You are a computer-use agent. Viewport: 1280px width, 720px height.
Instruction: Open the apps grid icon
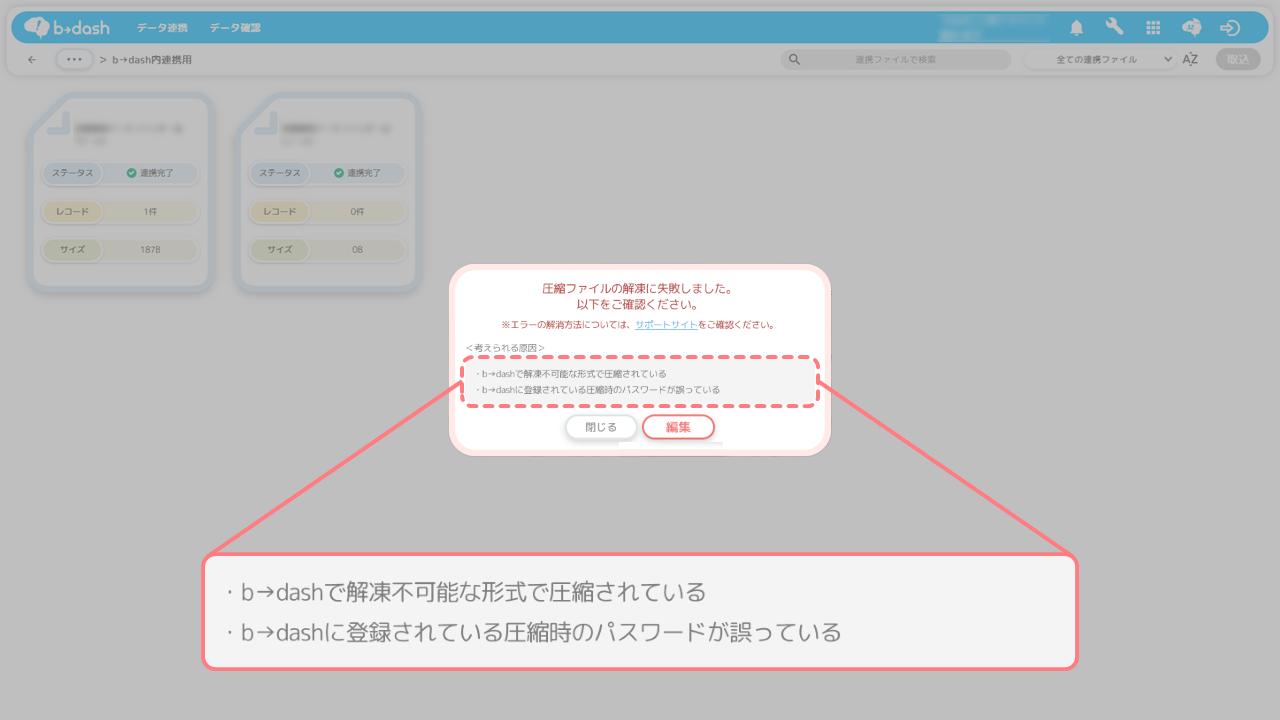click(1153, 28)
